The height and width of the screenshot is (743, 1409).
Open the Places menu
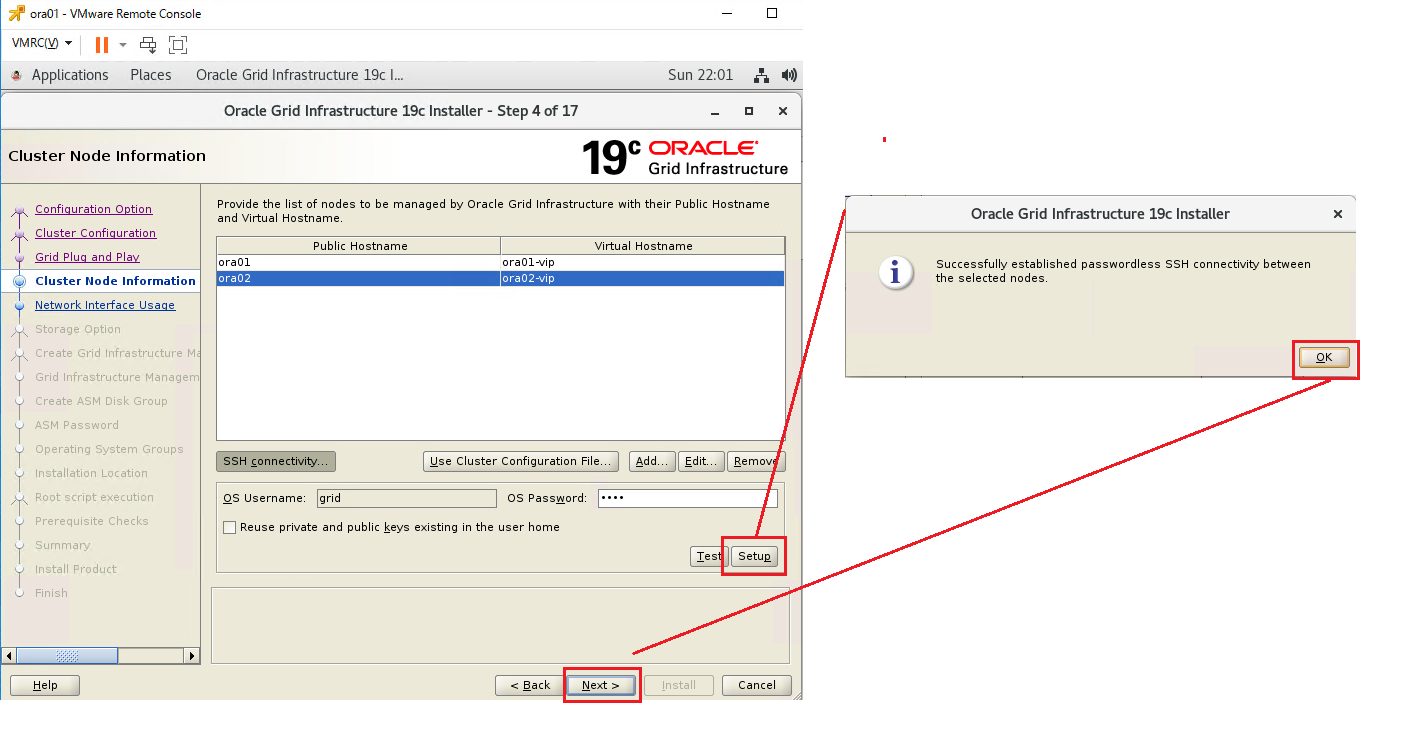point(151,75)
